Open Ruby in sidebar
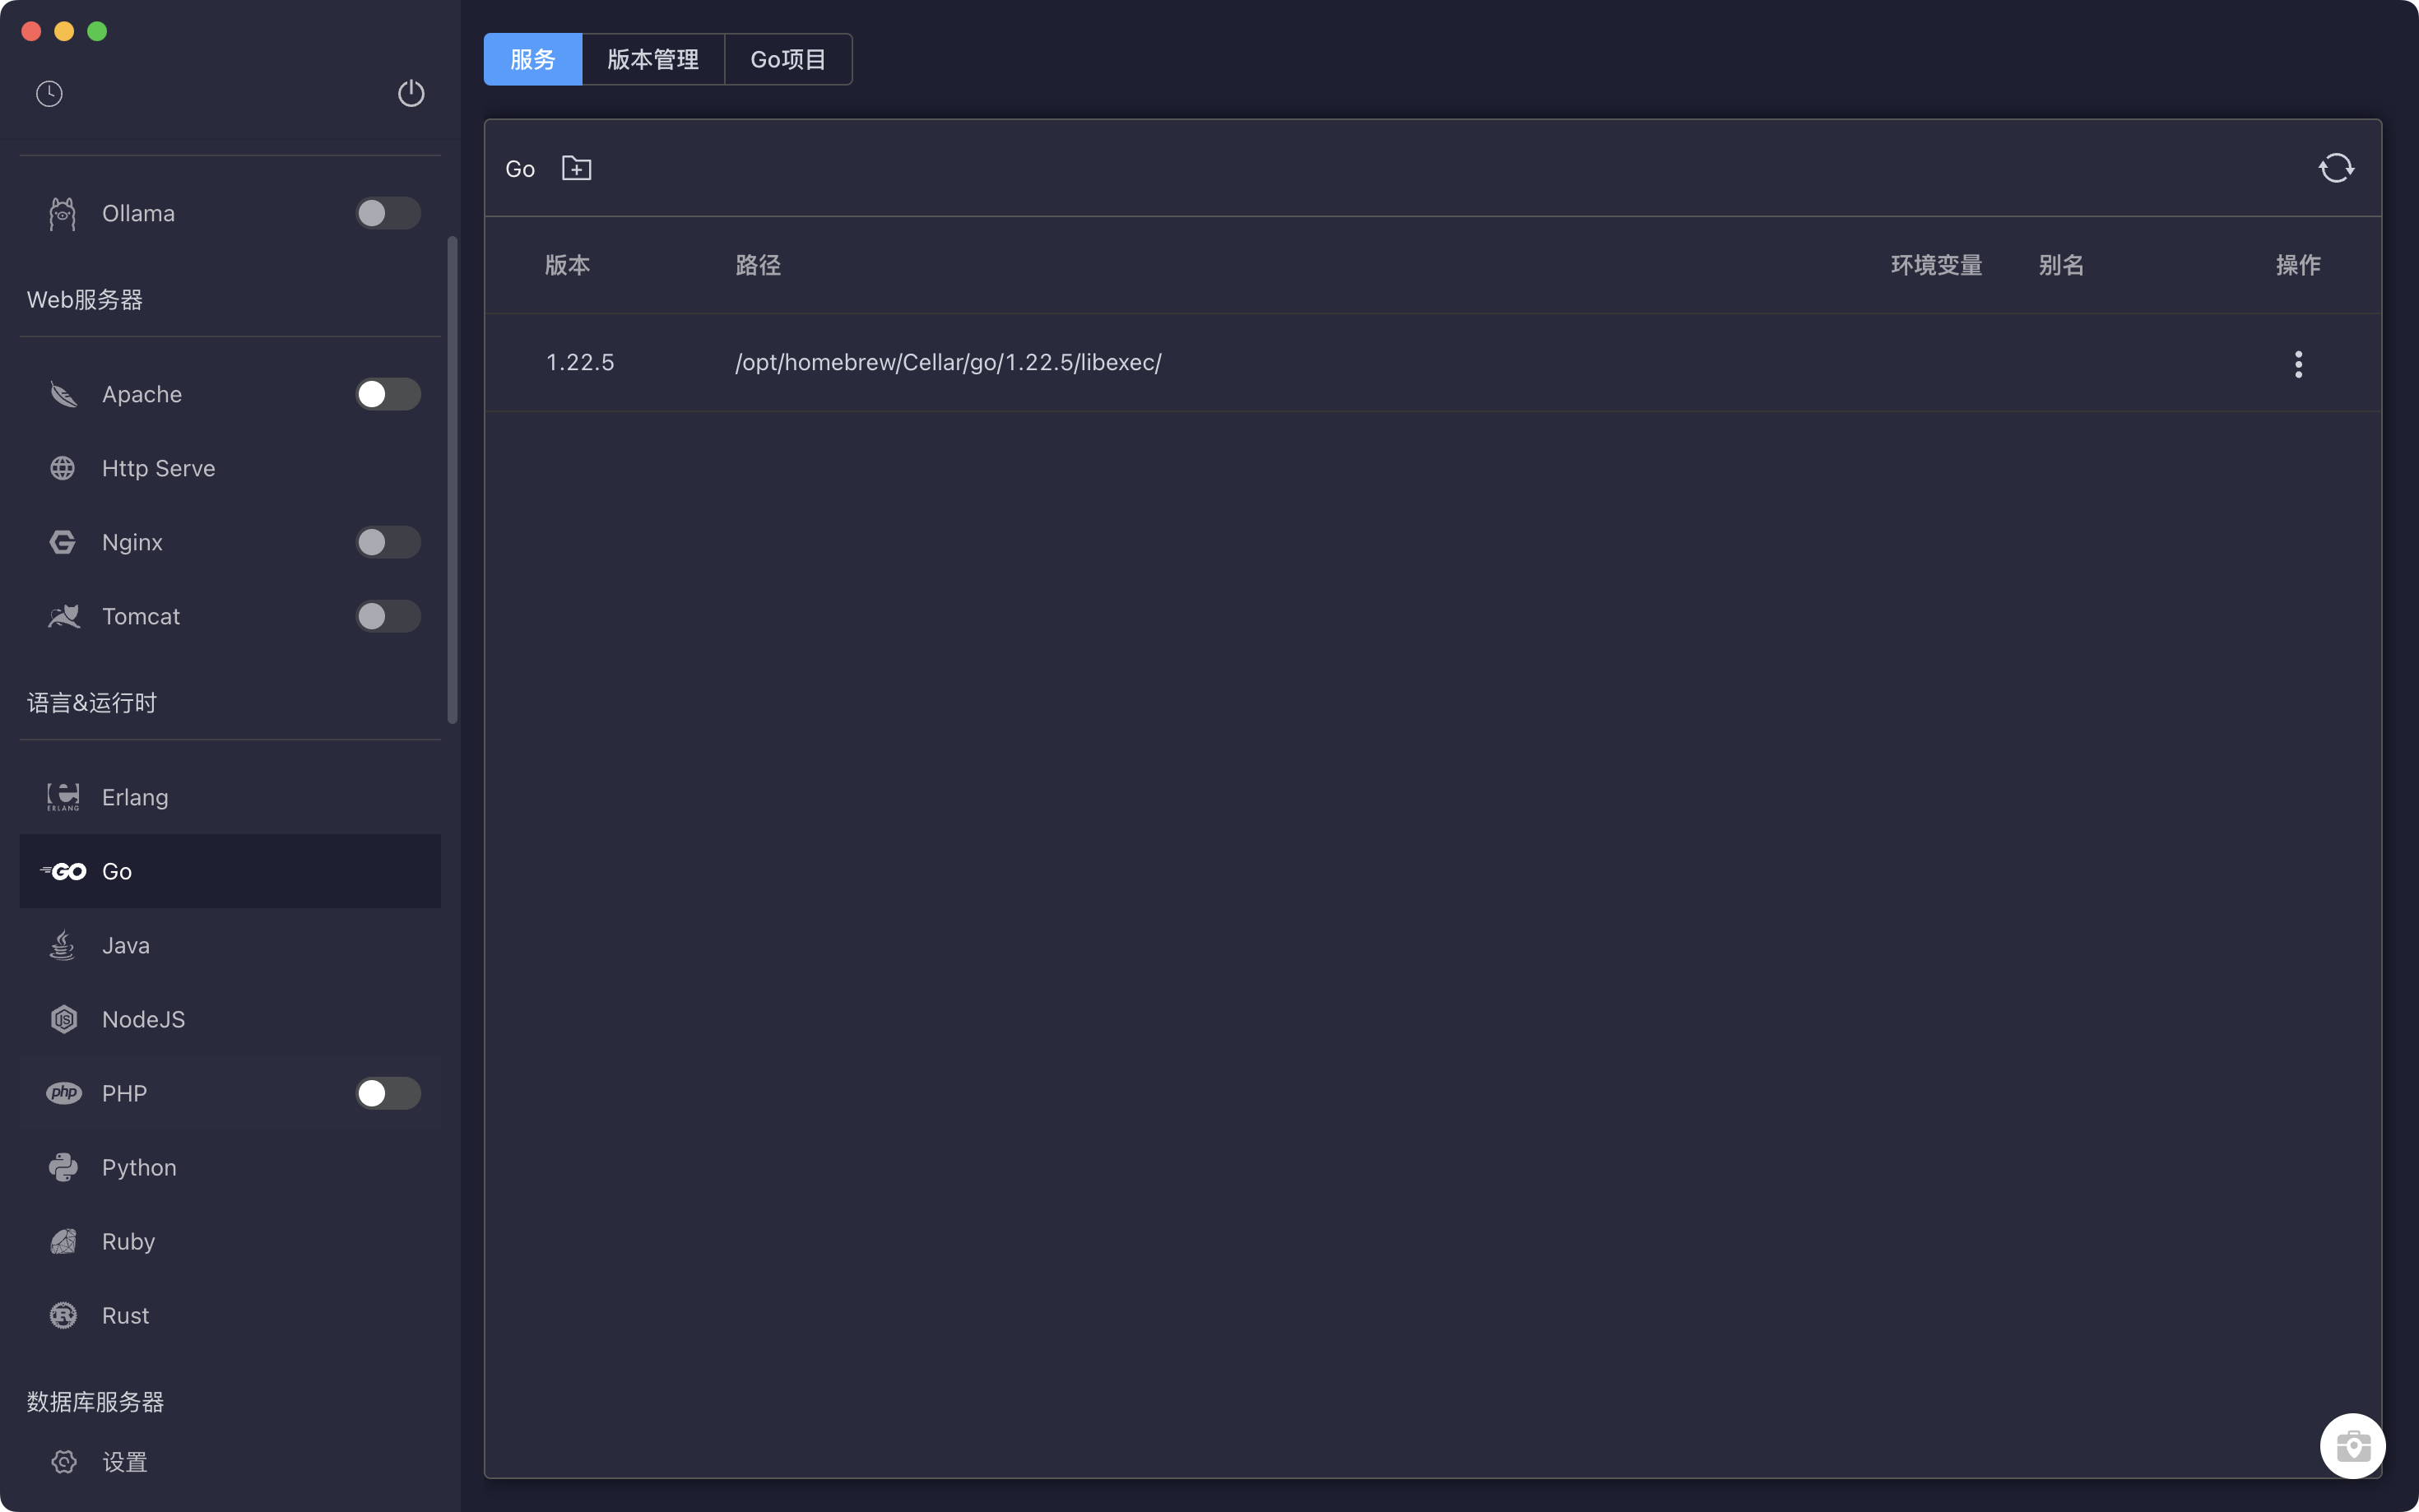 click(128, 1241)
